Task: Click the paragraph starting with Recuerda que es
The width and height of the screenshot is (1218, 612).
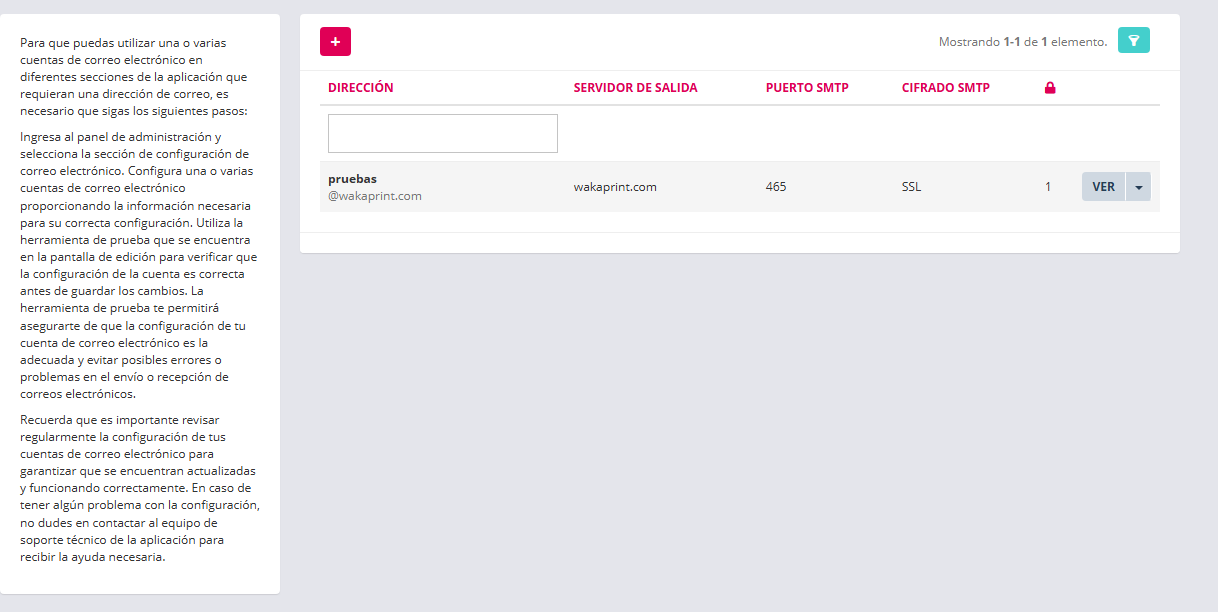Action: (139, 488)
